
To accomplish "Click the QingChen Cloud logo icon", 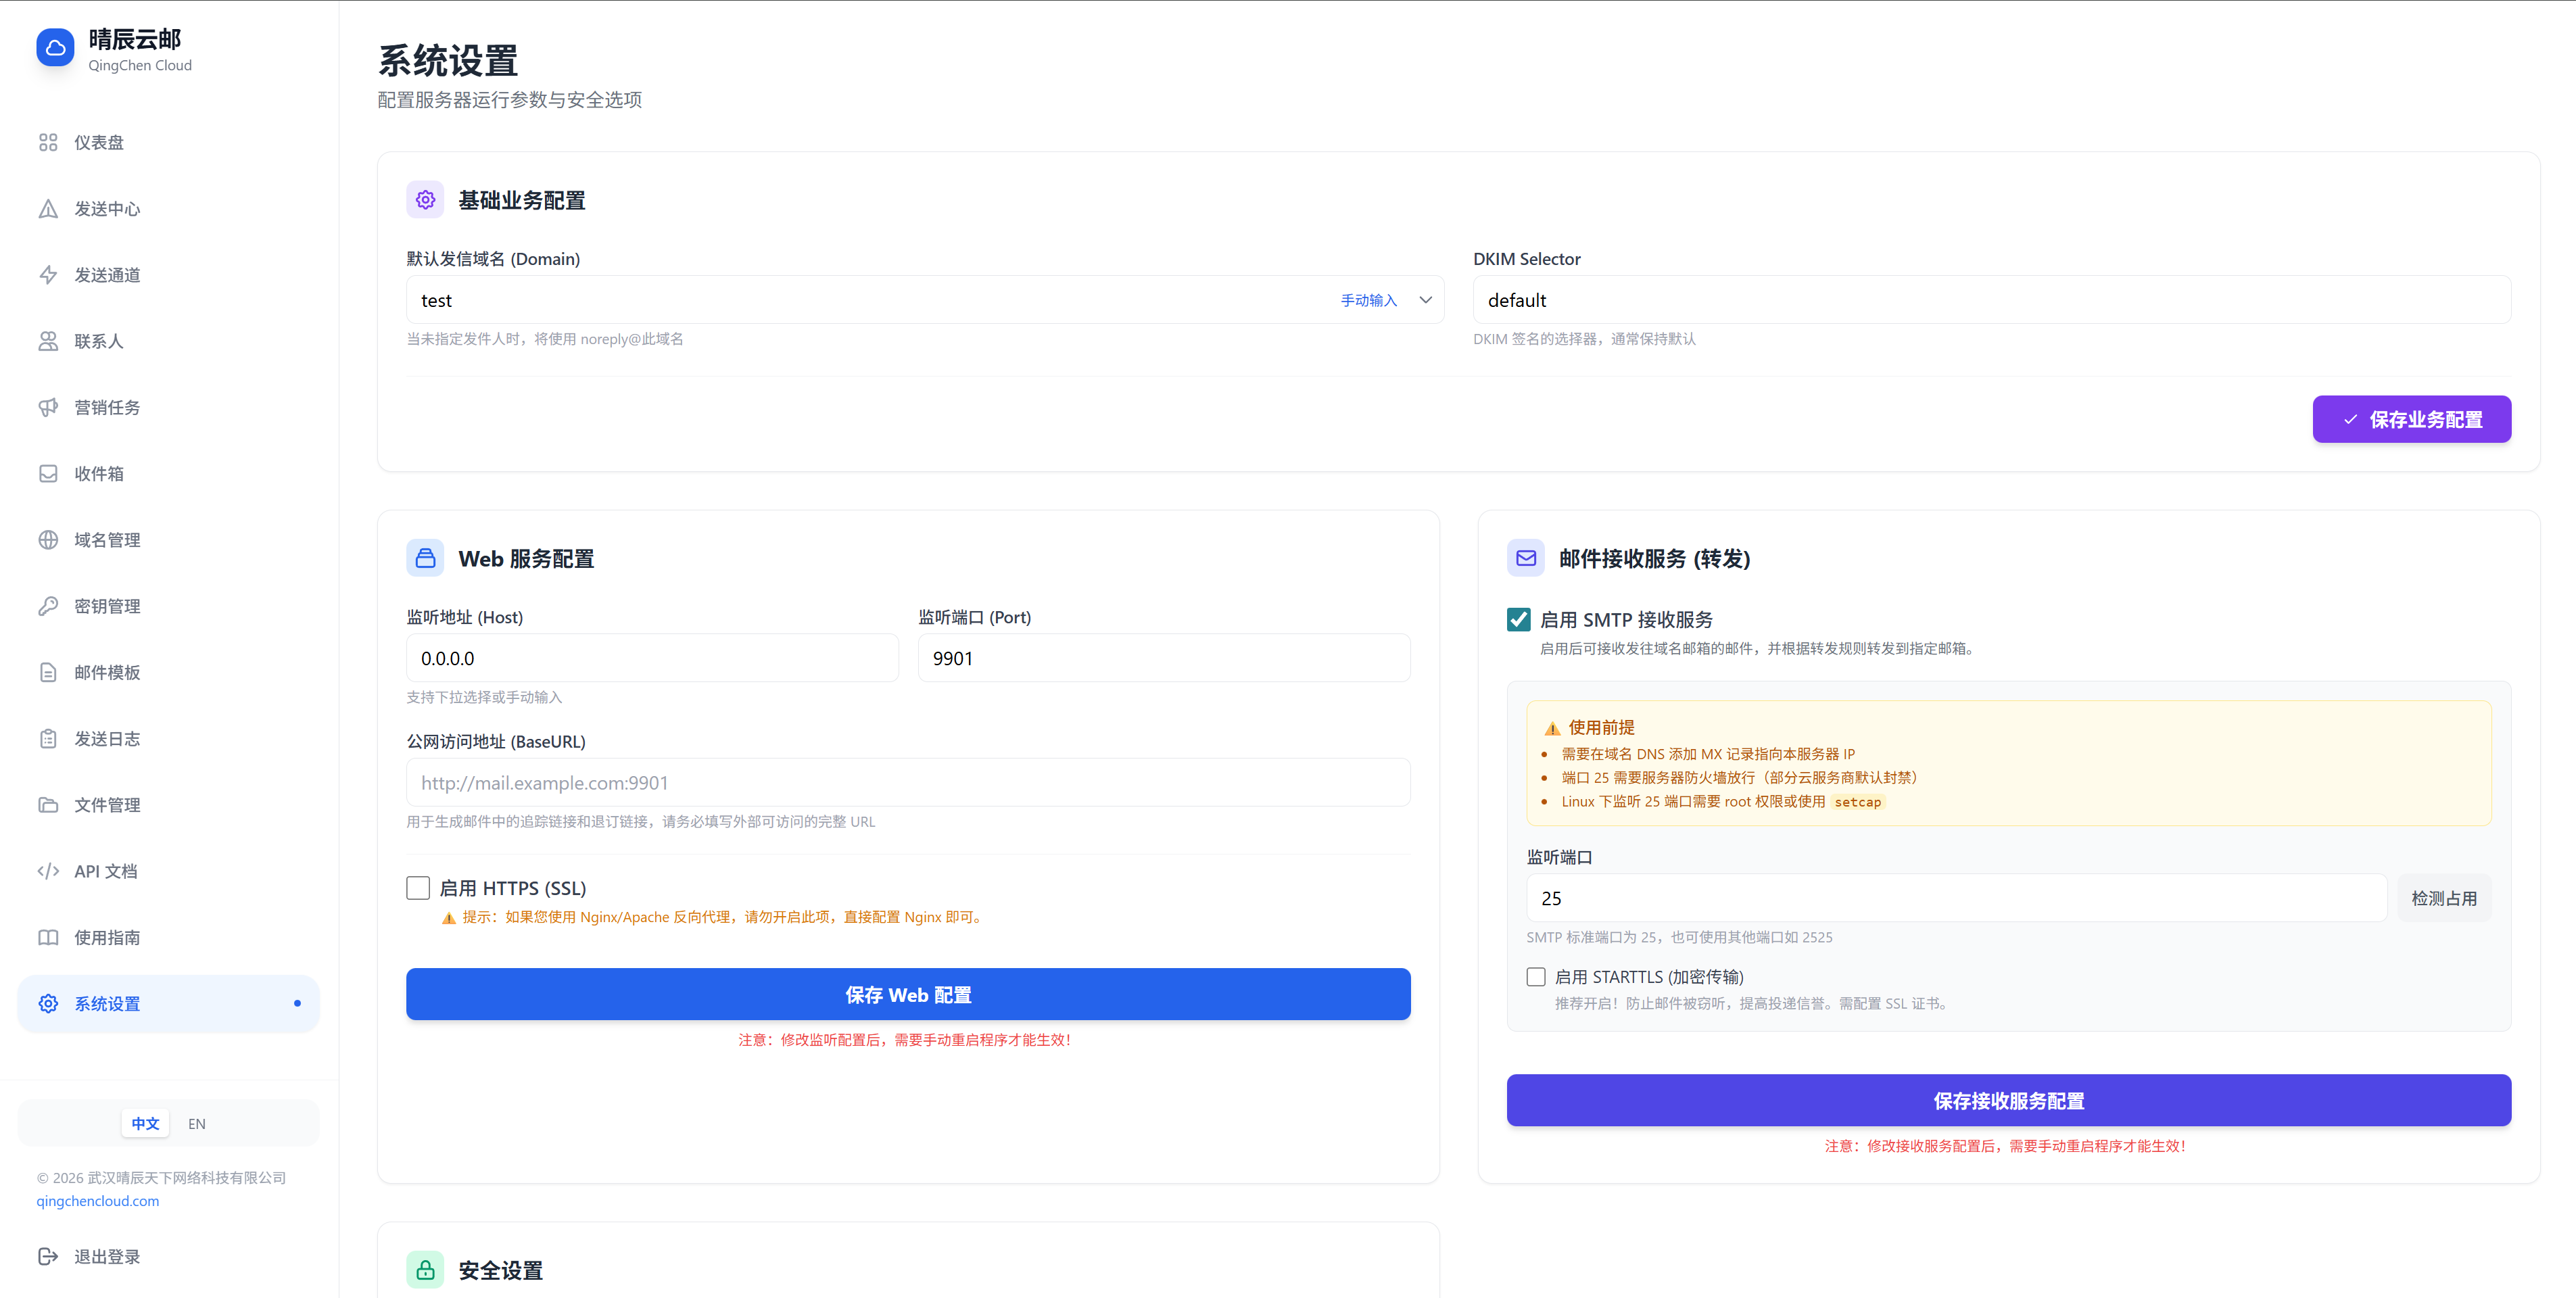I will click(55, 48).
